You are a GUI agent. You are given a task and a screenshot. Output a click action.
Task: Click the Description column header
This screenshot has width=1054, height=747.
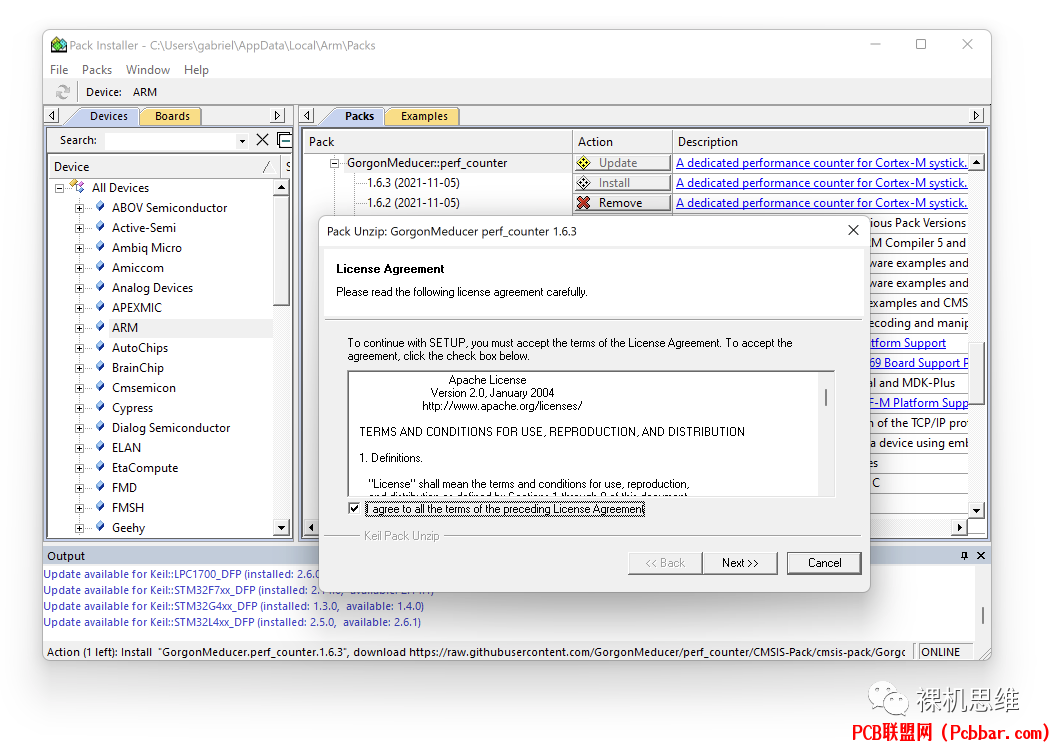829,141
